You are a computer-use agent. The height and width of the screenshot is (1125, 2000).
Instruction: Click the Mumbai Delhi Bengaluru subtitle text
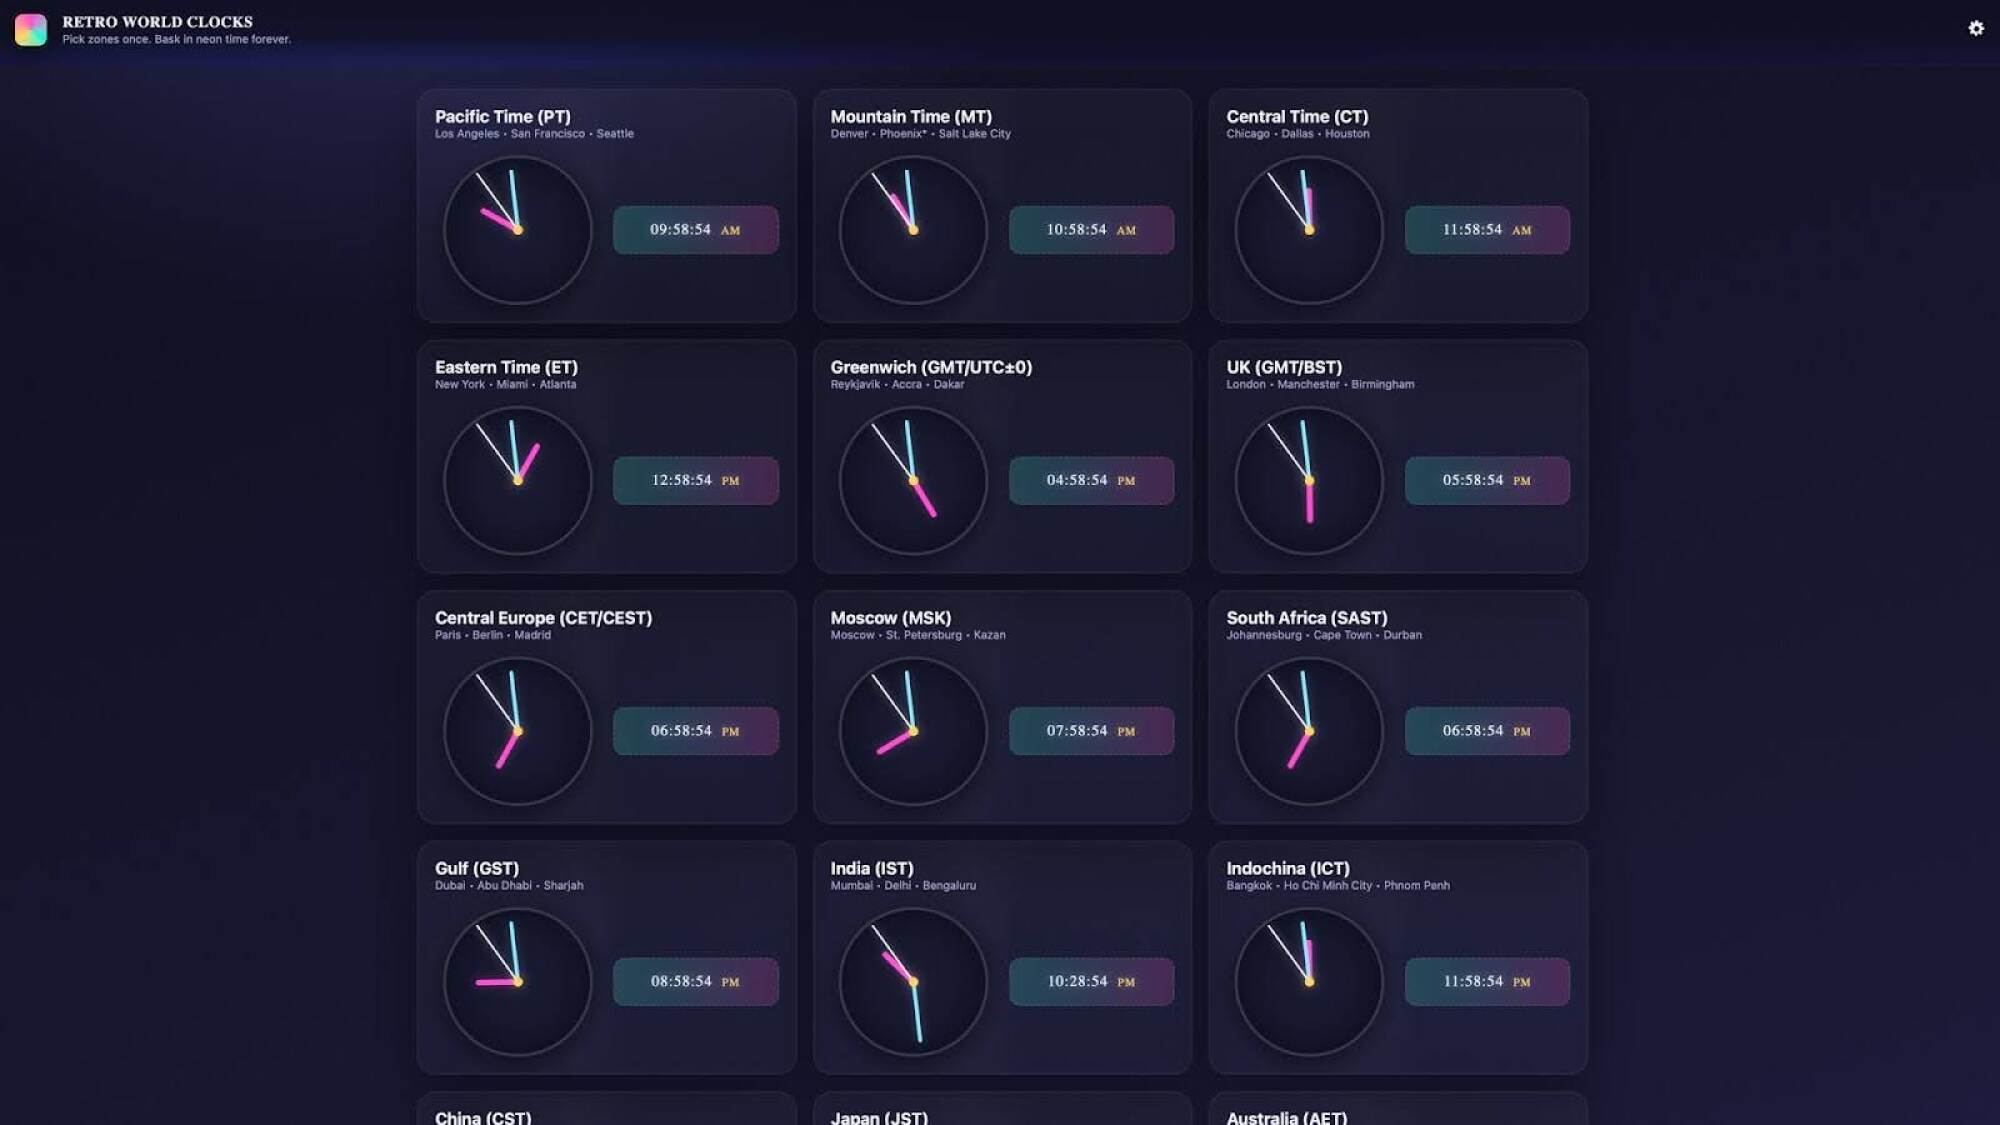click(x=904, y=885)
